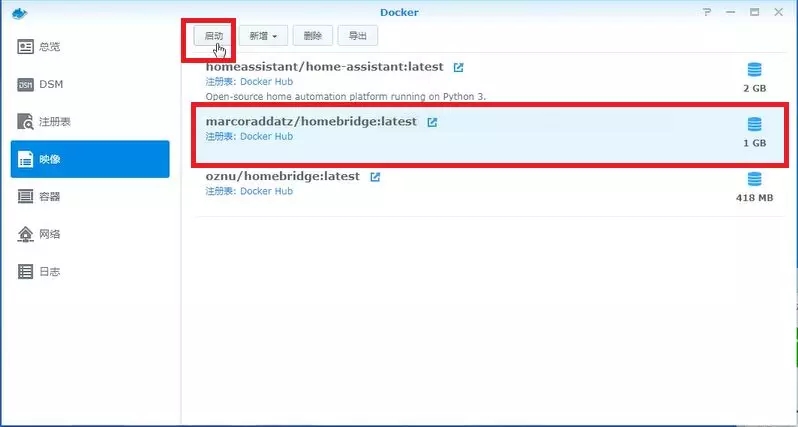Close the Docker window
This screenshot has width=798, height=427.
(x=779, y=12)
